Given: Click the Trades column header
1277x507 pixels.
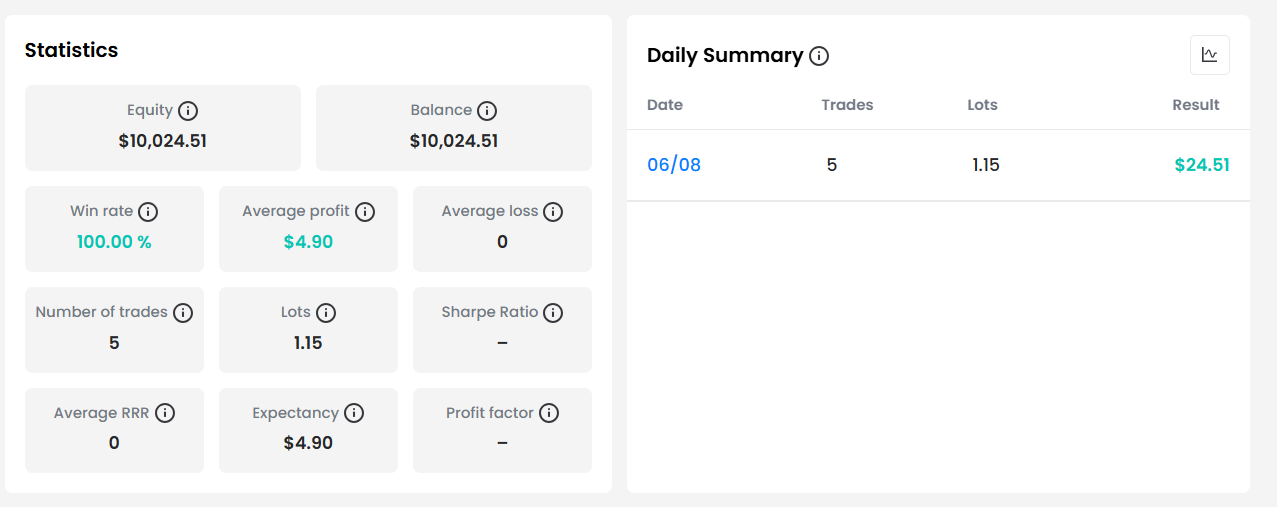Looking at the screenshot, I should click(x=847, y=105).
